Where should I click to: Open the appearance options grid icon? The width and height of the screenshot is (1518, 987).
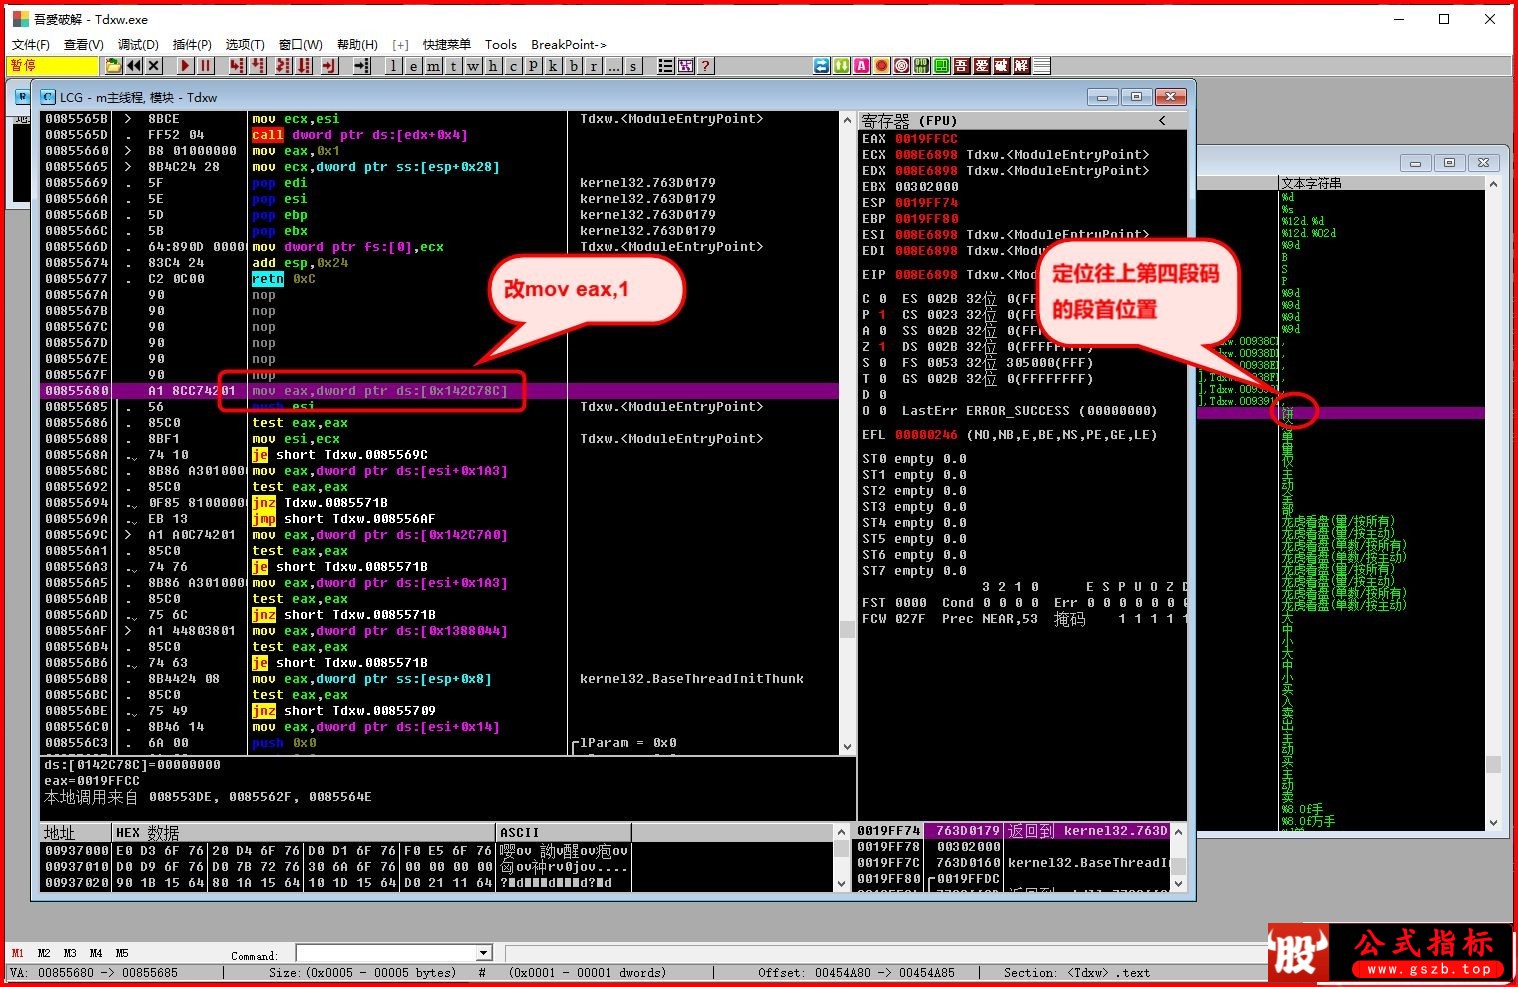coord(685,66)
